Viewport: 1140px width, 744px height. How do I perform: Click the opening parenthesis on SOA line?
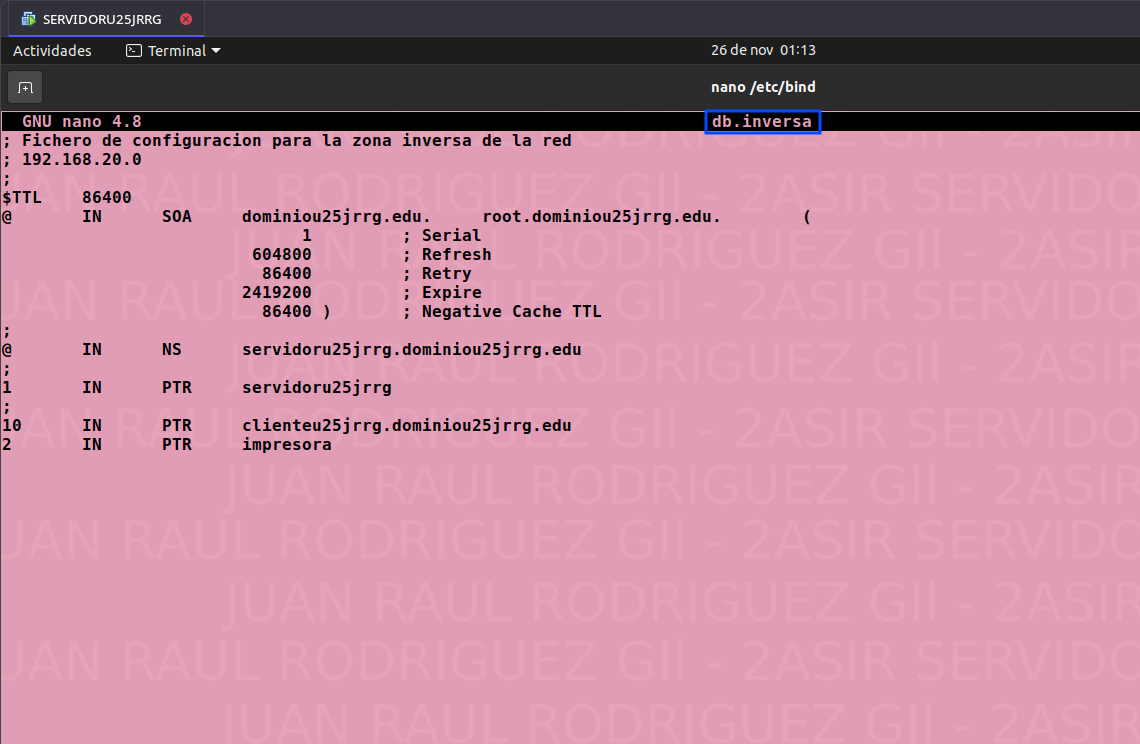[807, 217]
